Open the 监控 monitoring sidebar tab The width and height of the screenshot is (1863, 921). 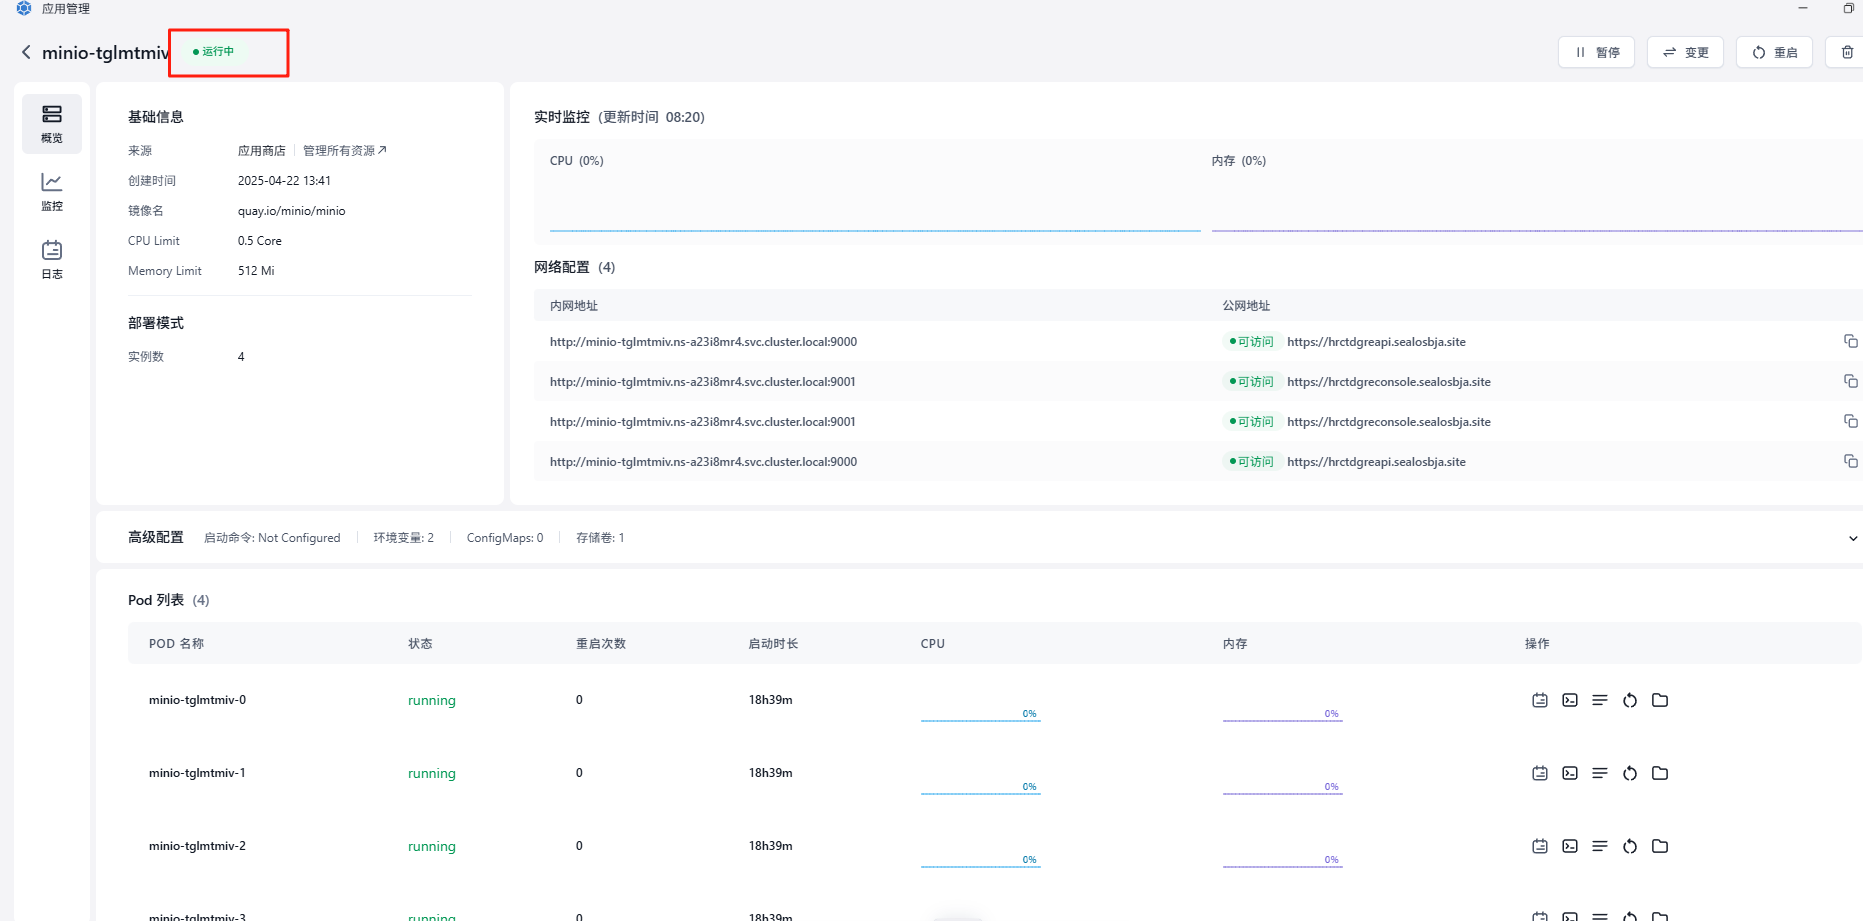coord(52,192)
